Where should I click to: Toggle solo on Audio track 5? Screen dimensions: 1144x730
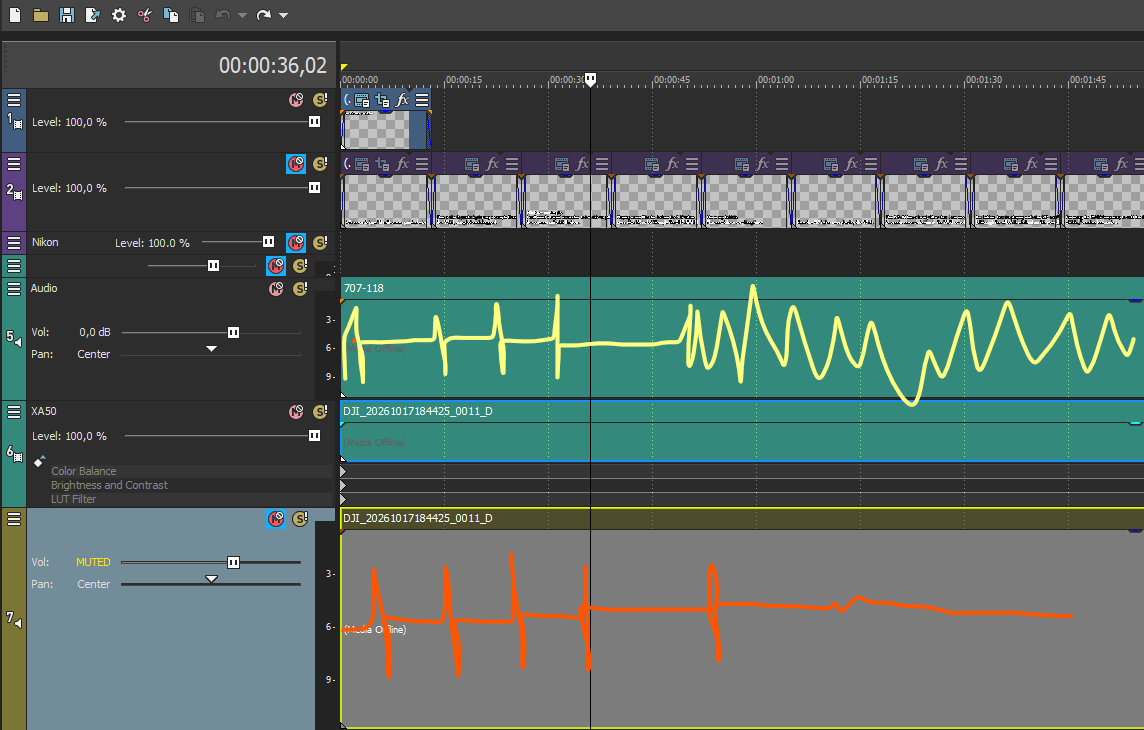[x=300, y=289]
